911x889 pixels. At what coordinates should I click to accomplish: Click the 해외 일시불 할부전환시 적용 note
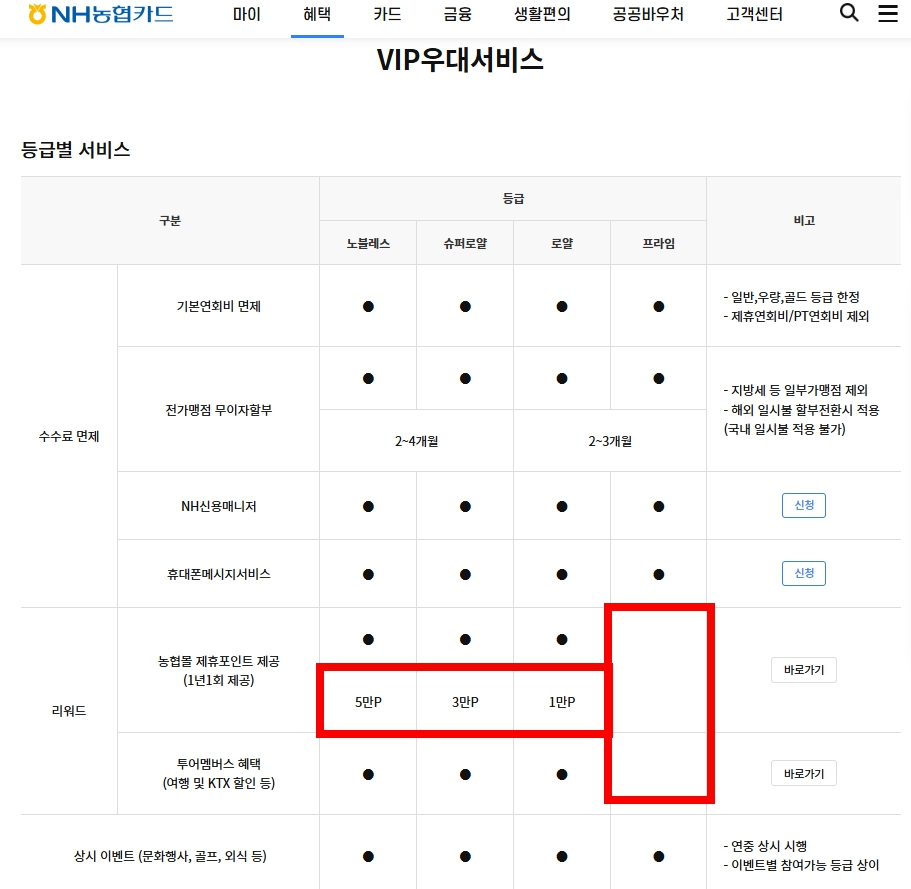coord(801,410)
